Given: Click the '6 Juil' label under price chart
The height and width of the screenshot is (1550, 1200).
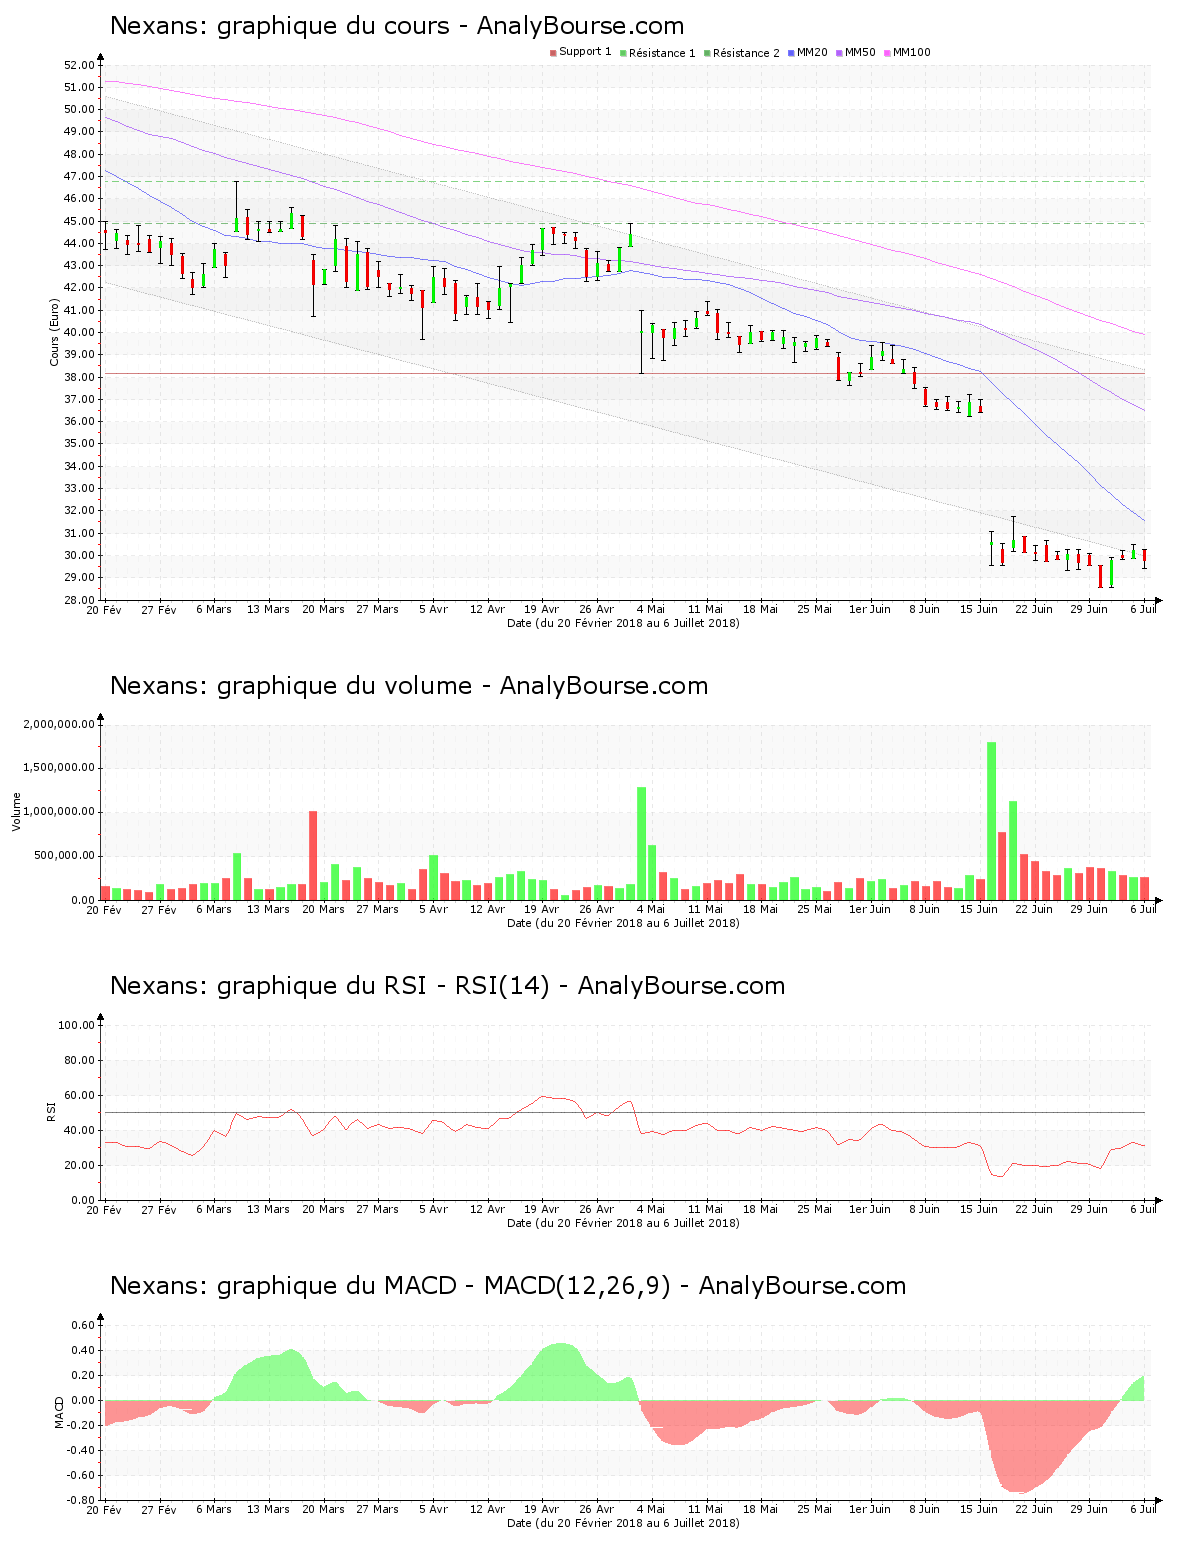Looking at the screenshot, I should coord(1143,609).
